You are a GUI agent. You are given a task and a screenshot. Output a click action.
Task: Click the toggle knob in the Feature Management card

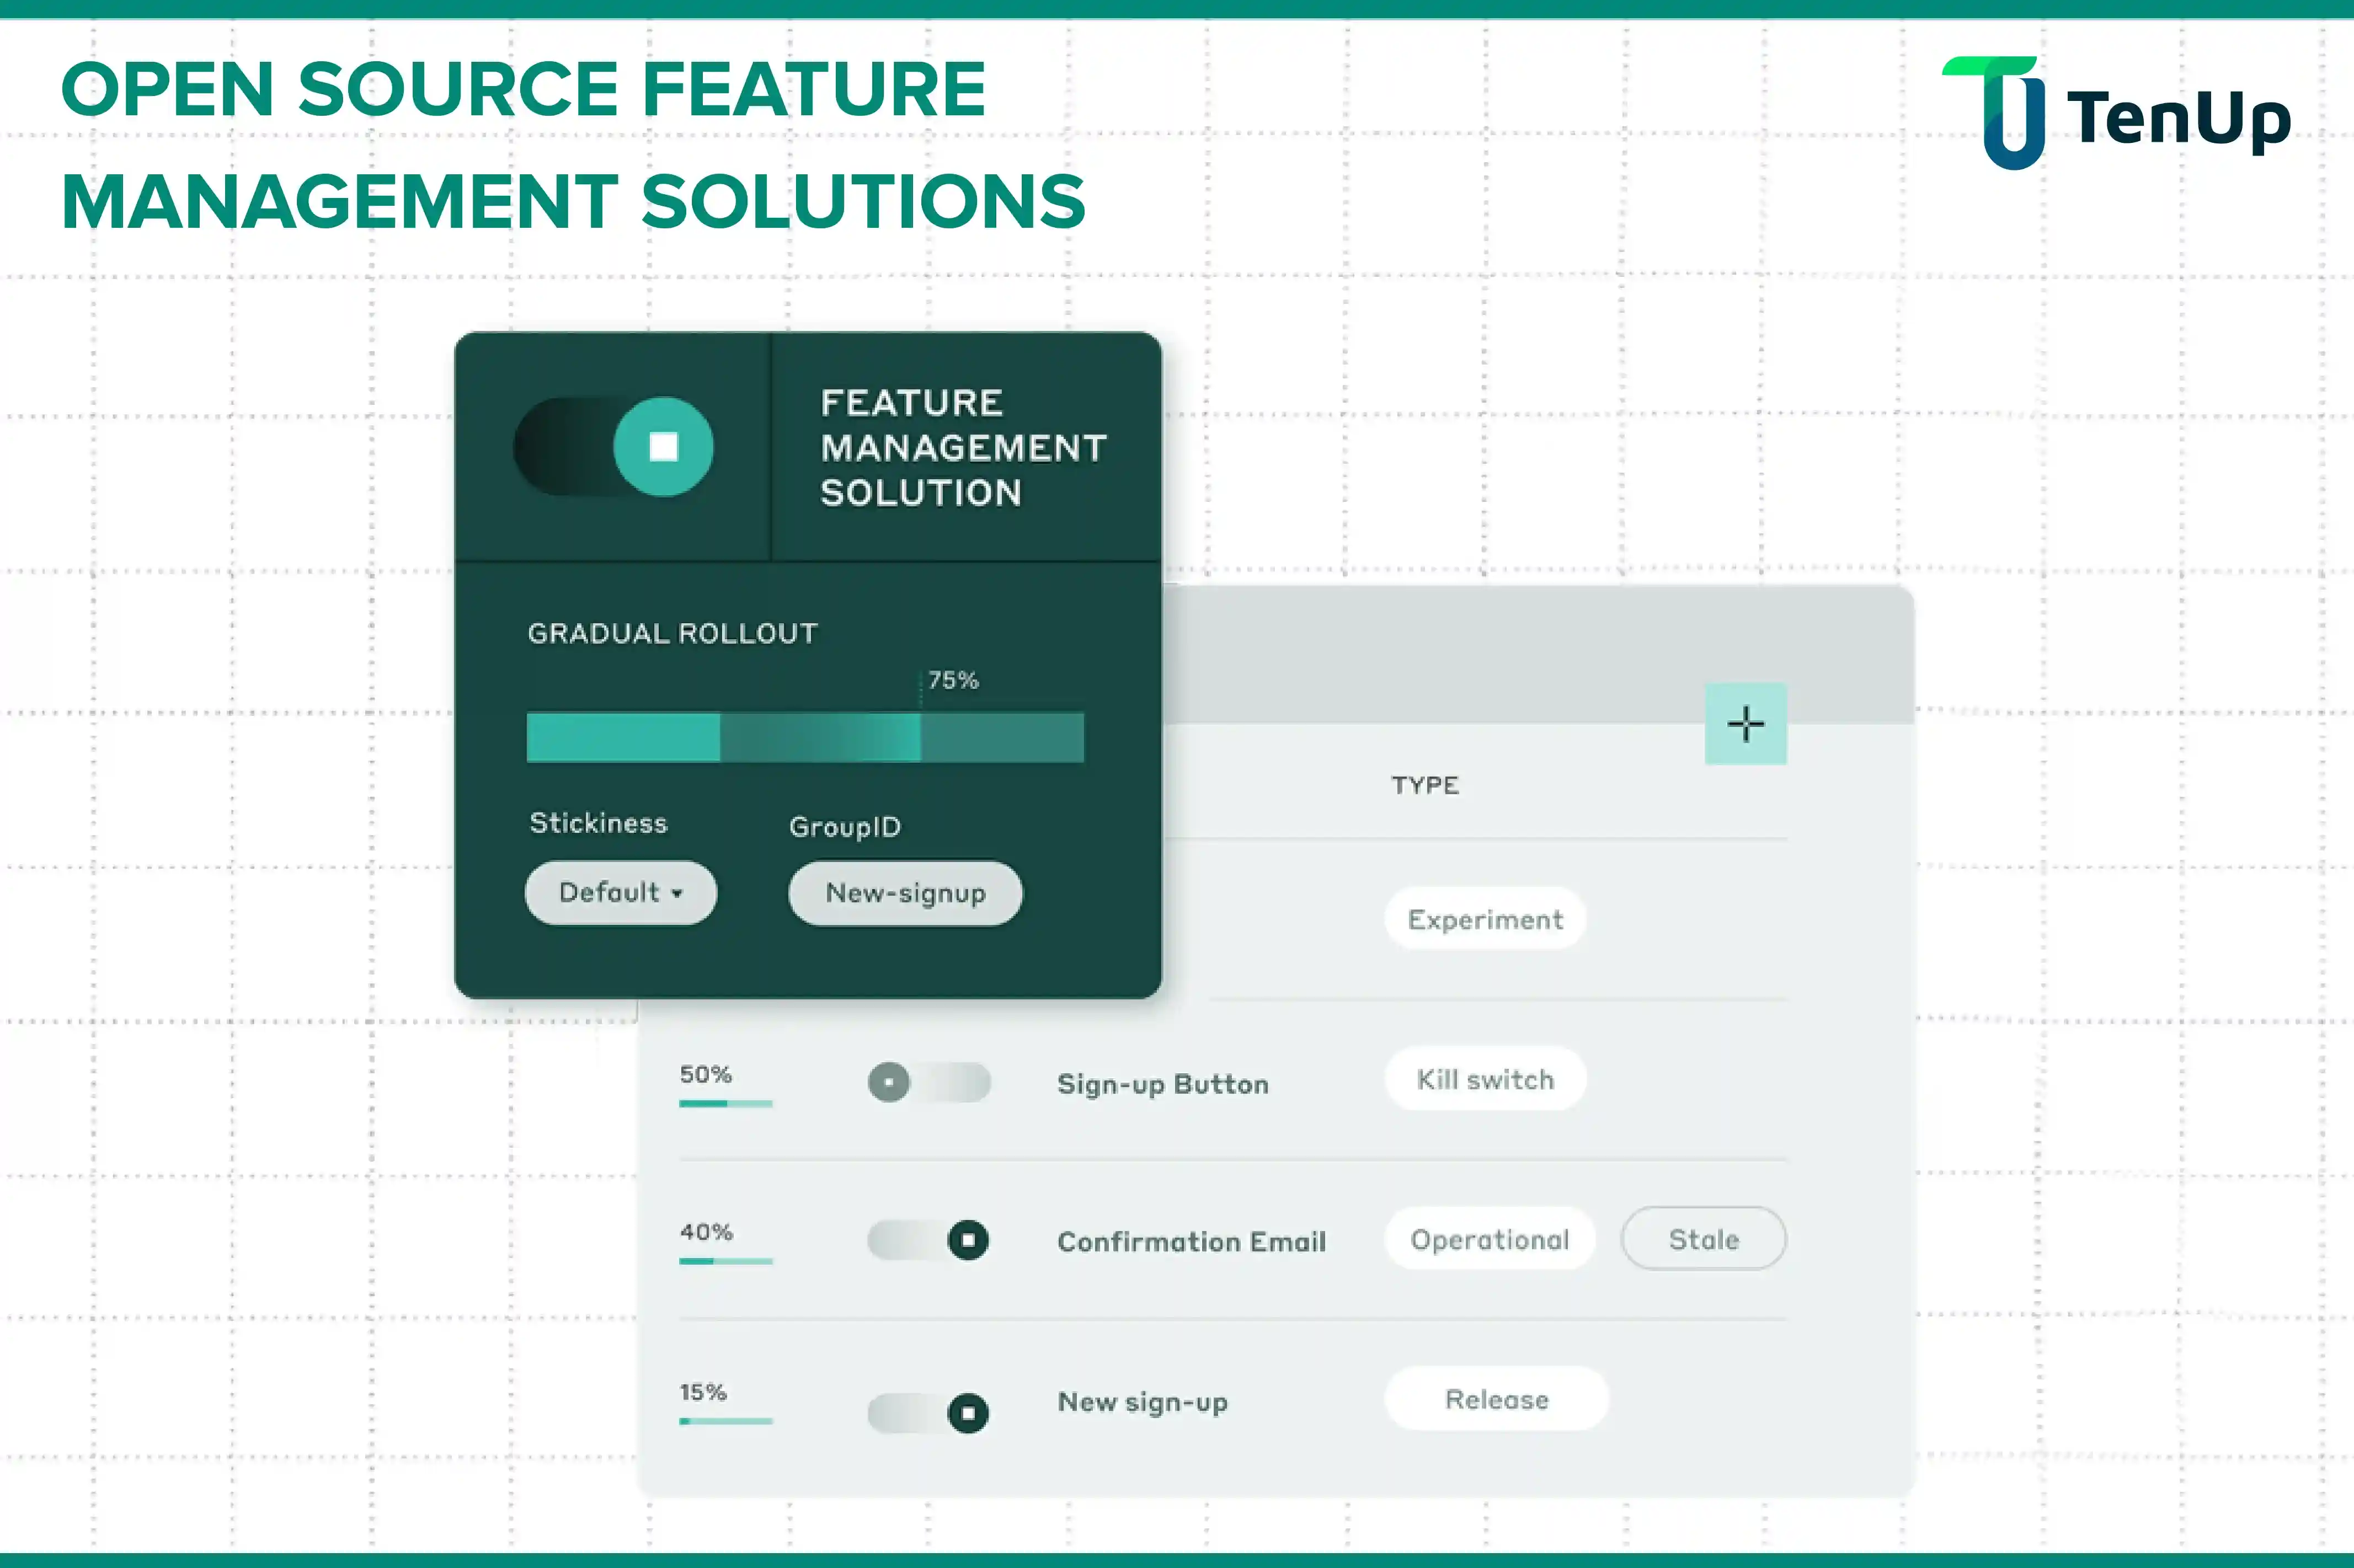664,447
